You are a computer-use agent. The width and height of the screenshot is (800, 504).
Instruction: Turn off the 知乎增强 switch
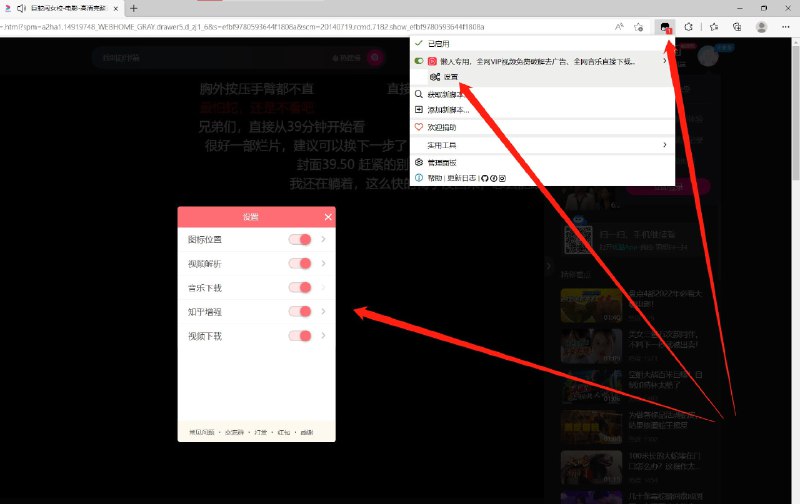click(x=300, y=312)
